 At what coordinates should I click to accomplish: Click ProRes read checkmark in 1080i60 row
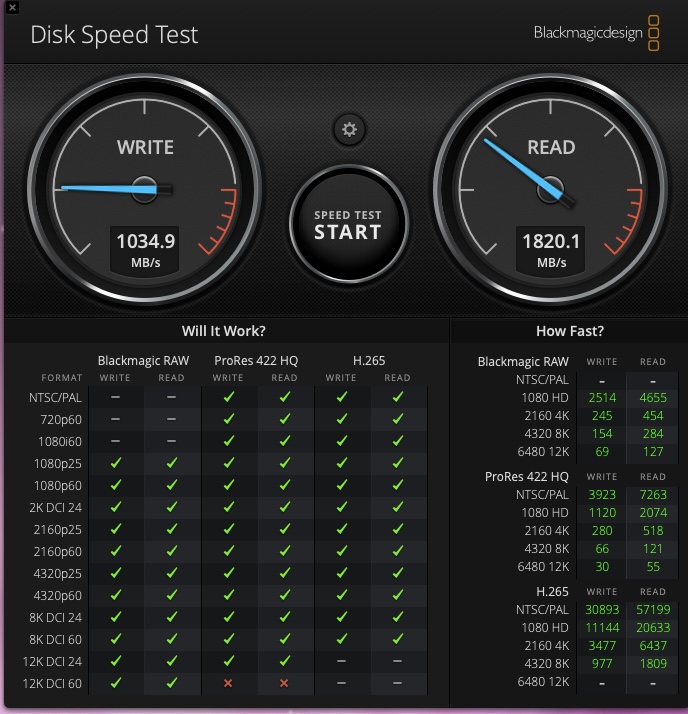(285, 441)
